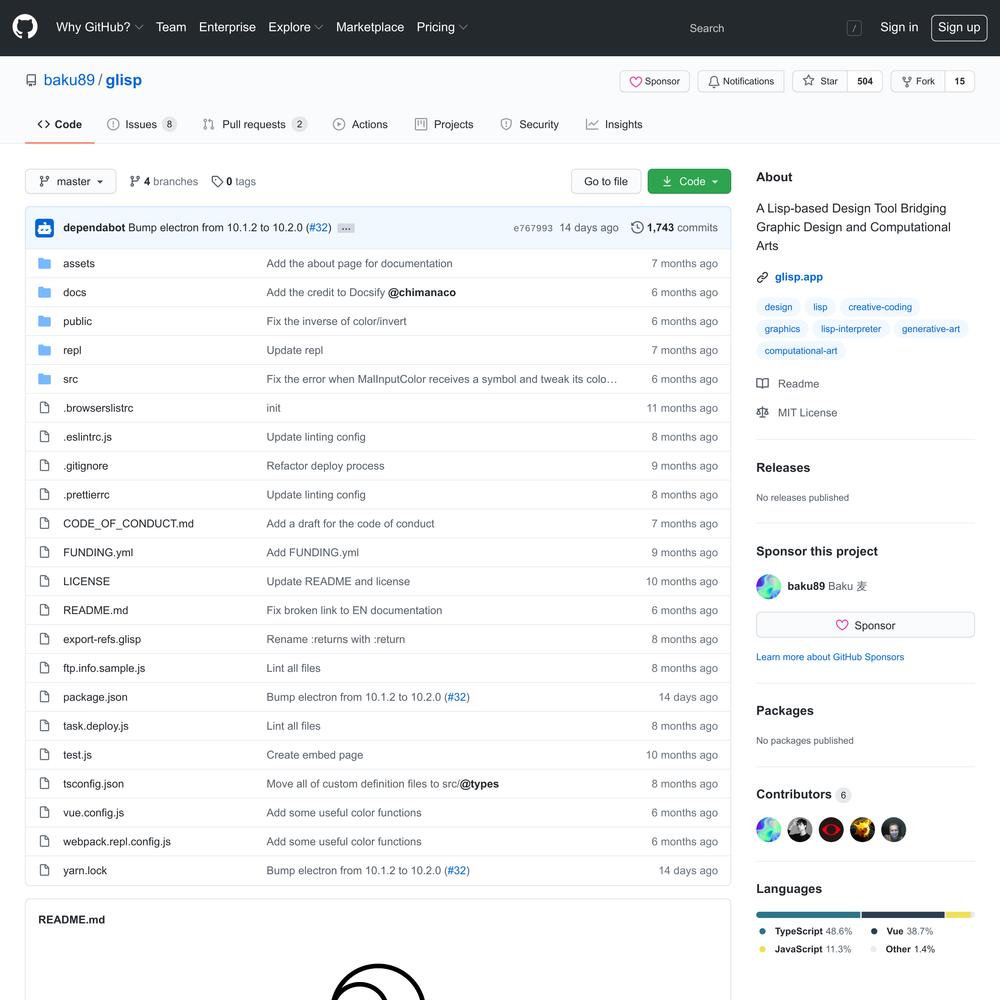Screen dimensions: 1000x1000
Task: Open the baku89 owner link
Action: (x=69, y=80)
